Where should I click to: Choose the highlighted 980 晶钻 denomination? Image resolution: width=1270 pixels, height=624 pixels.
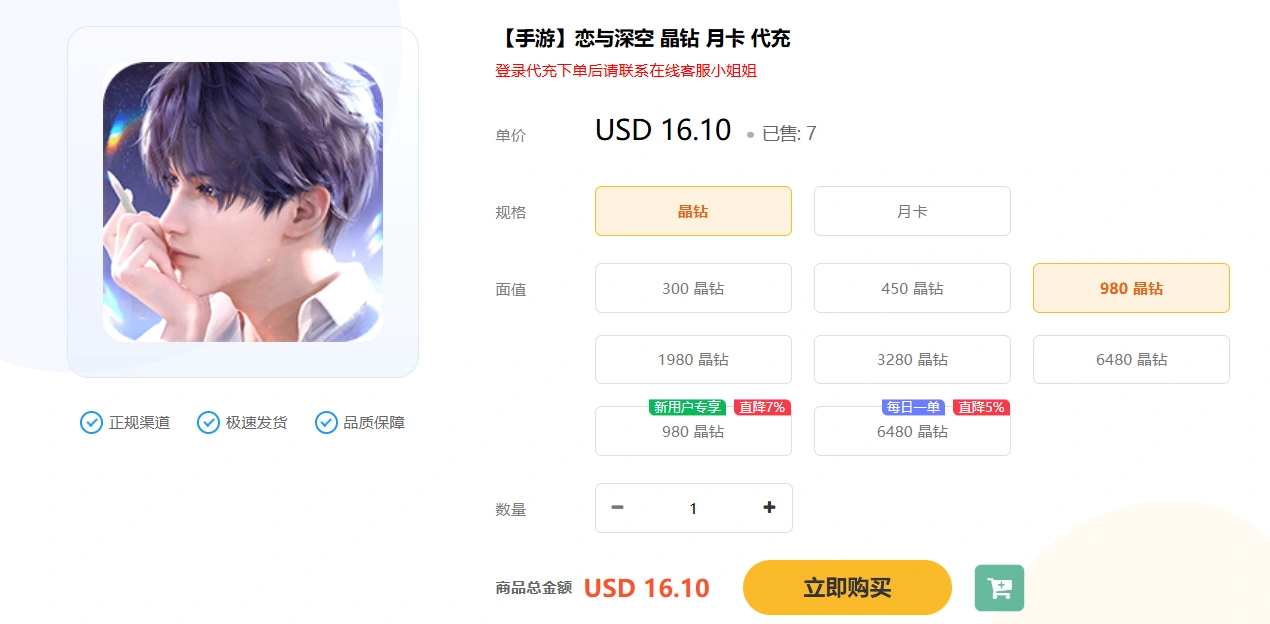[1131, 288]
